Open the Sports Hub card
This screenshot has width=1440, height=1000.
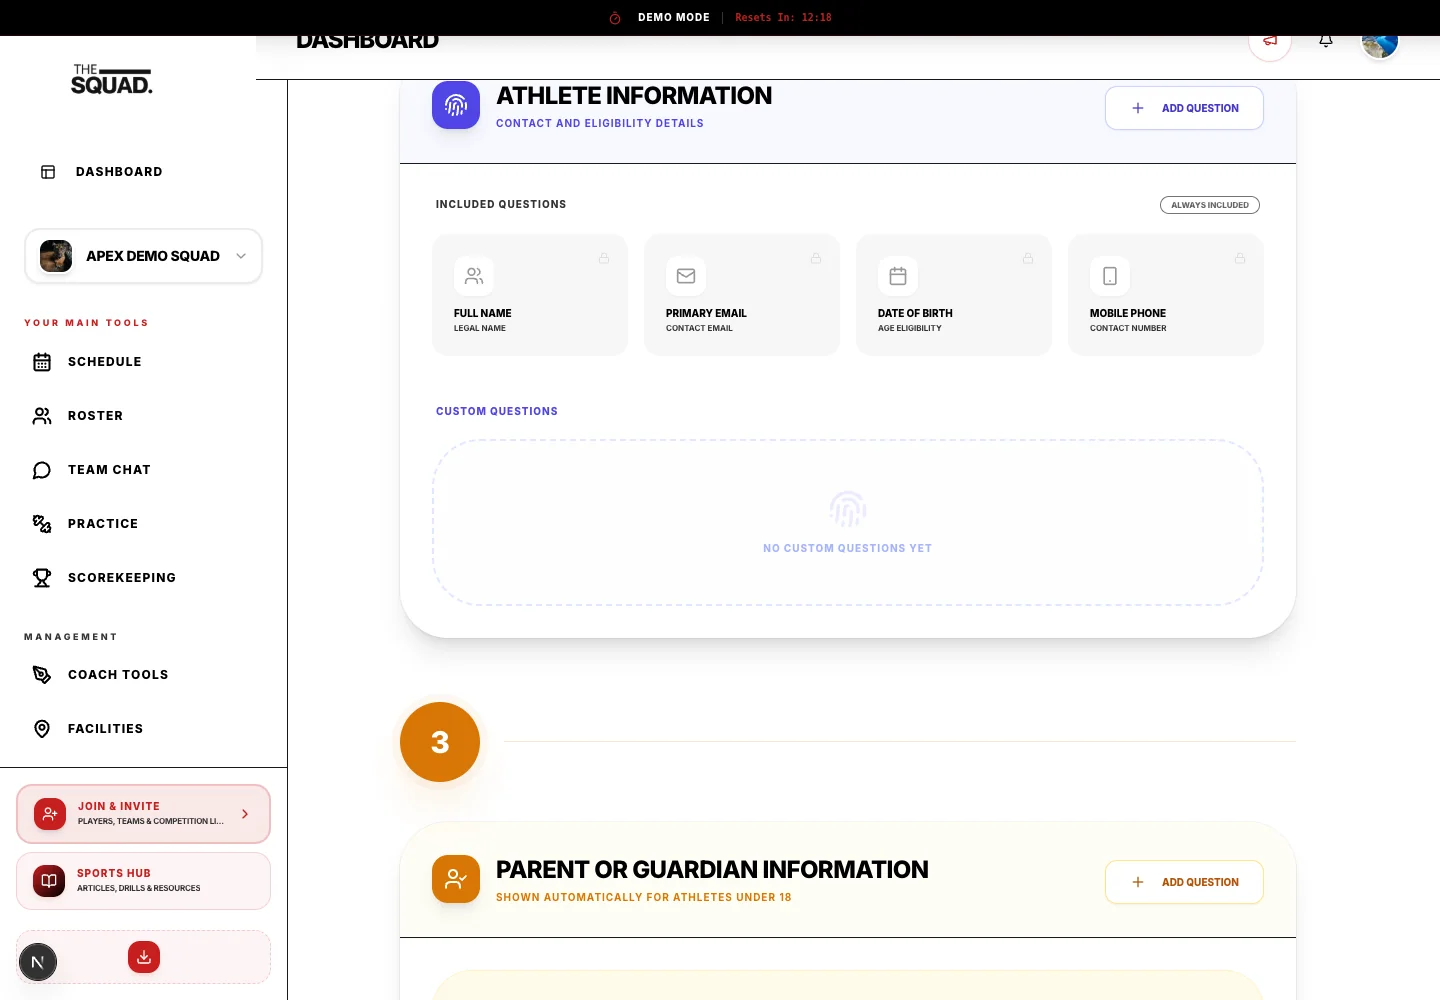coord(143,881)
